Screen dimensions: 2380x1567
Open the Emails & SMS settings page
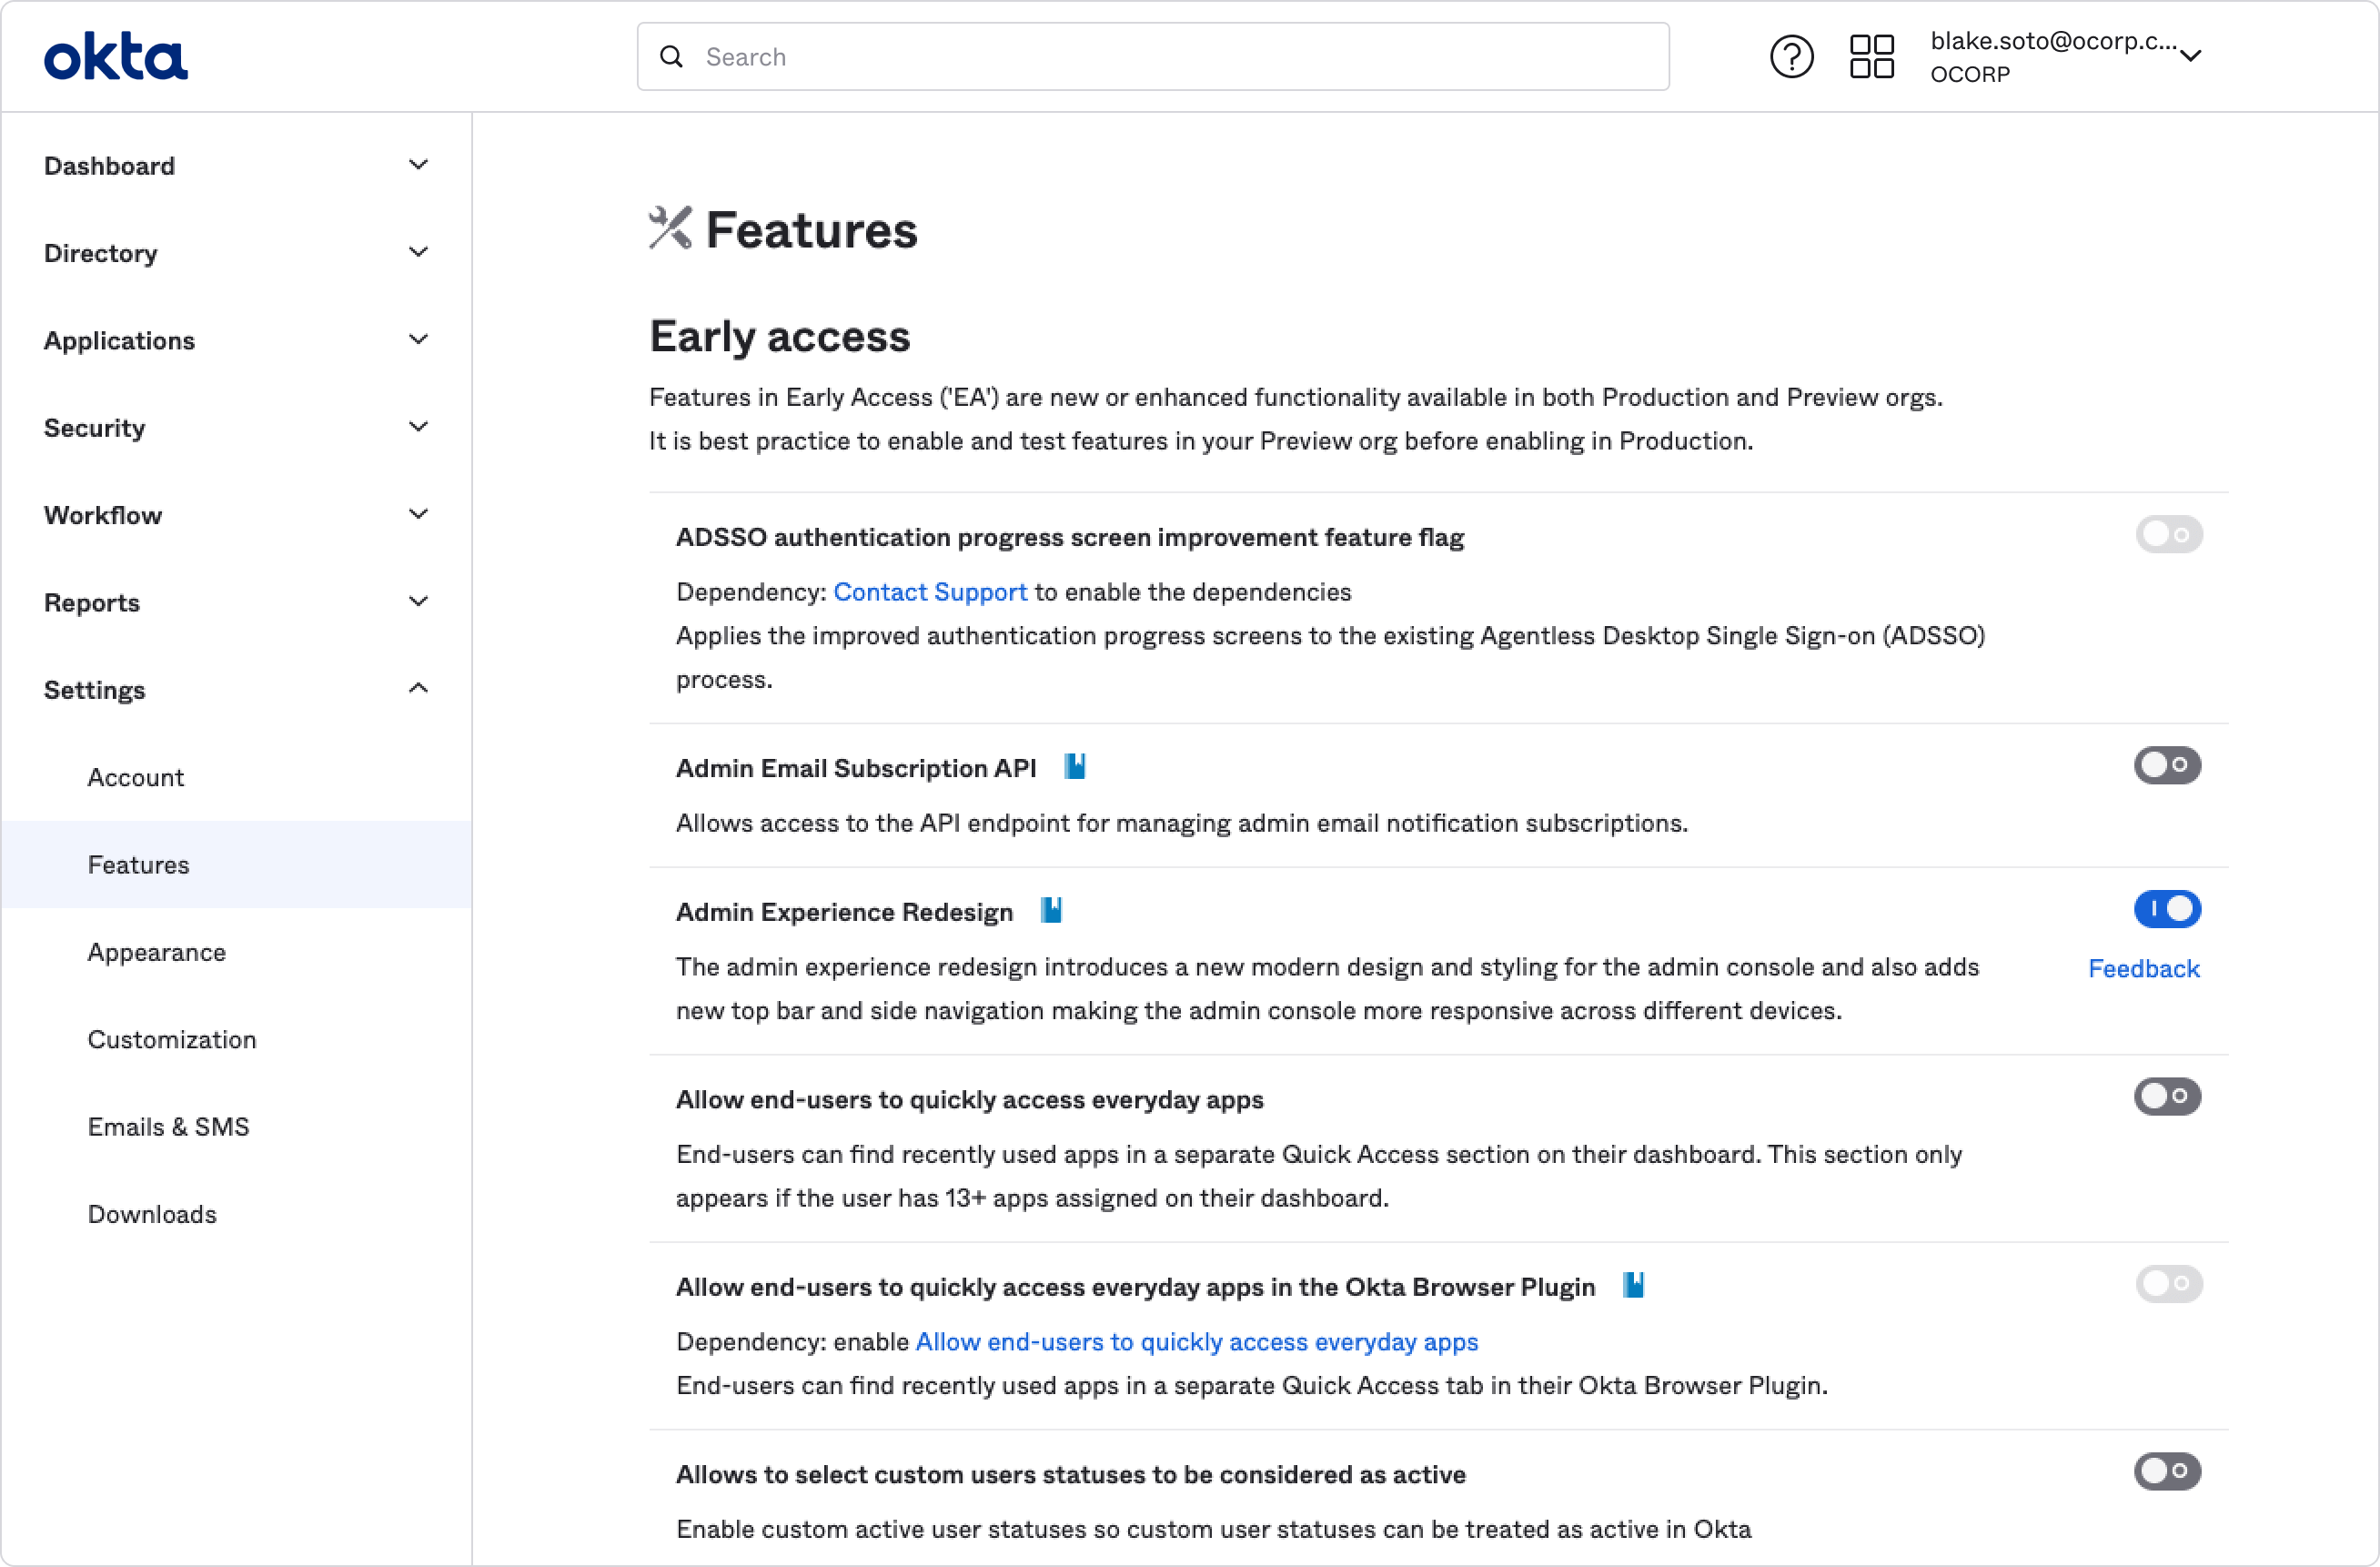coord(169,1126)
